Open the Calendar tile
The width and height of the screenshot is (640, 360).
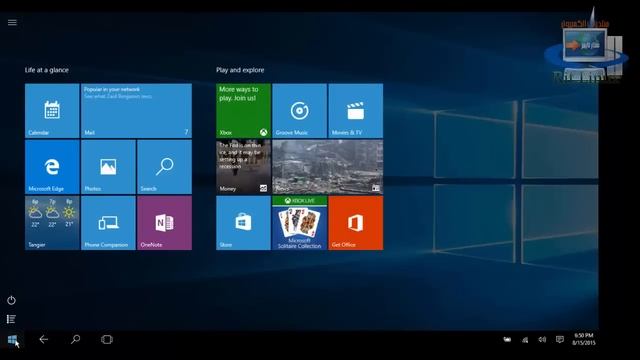tap(52, 111)
